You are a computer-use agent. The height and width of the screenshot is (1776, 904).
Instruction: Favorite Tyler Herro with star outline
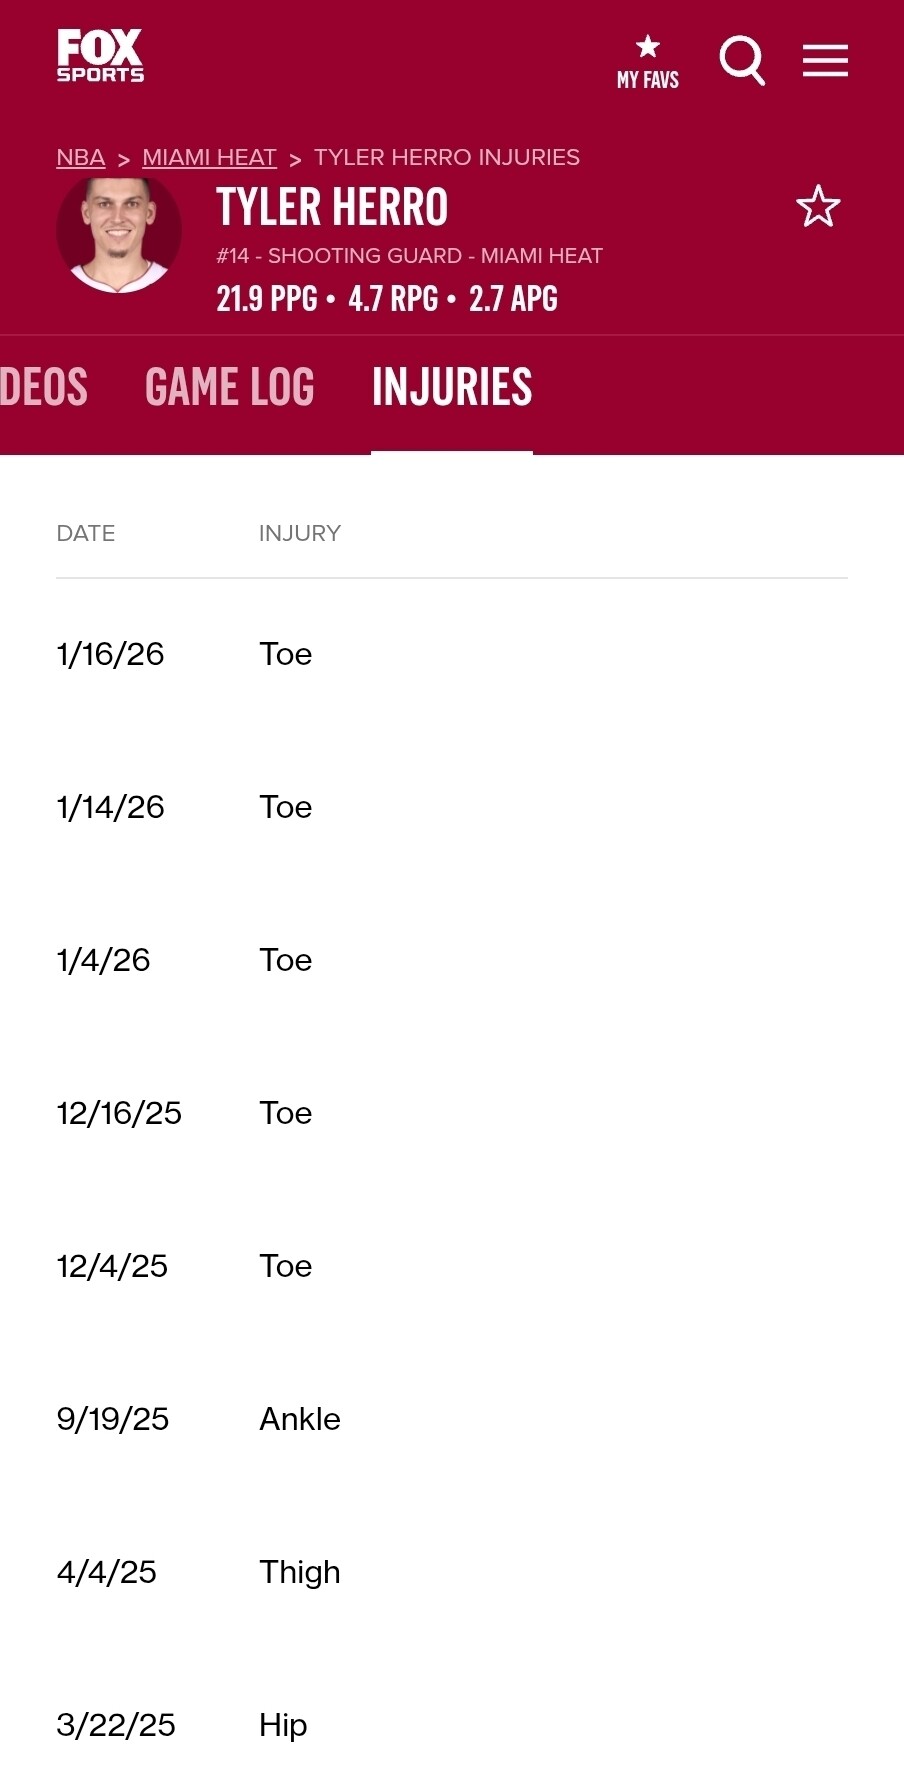click(x=818, y=207)
